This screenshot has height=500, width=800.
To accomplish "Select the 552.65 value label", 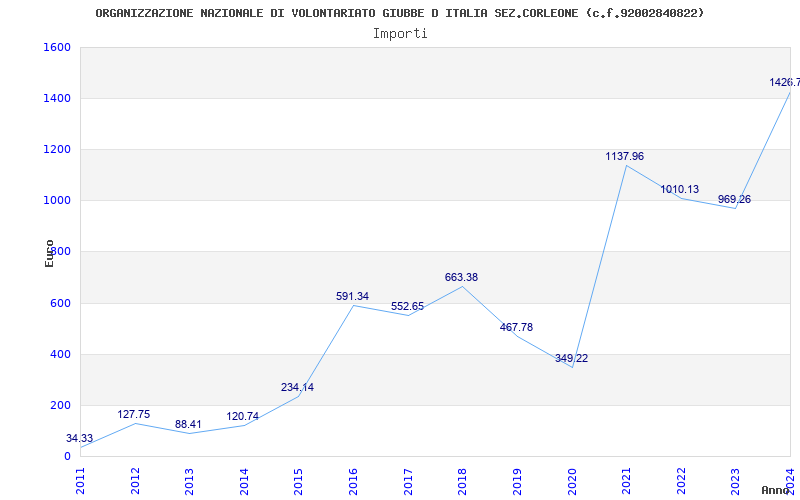I will 407,307.
